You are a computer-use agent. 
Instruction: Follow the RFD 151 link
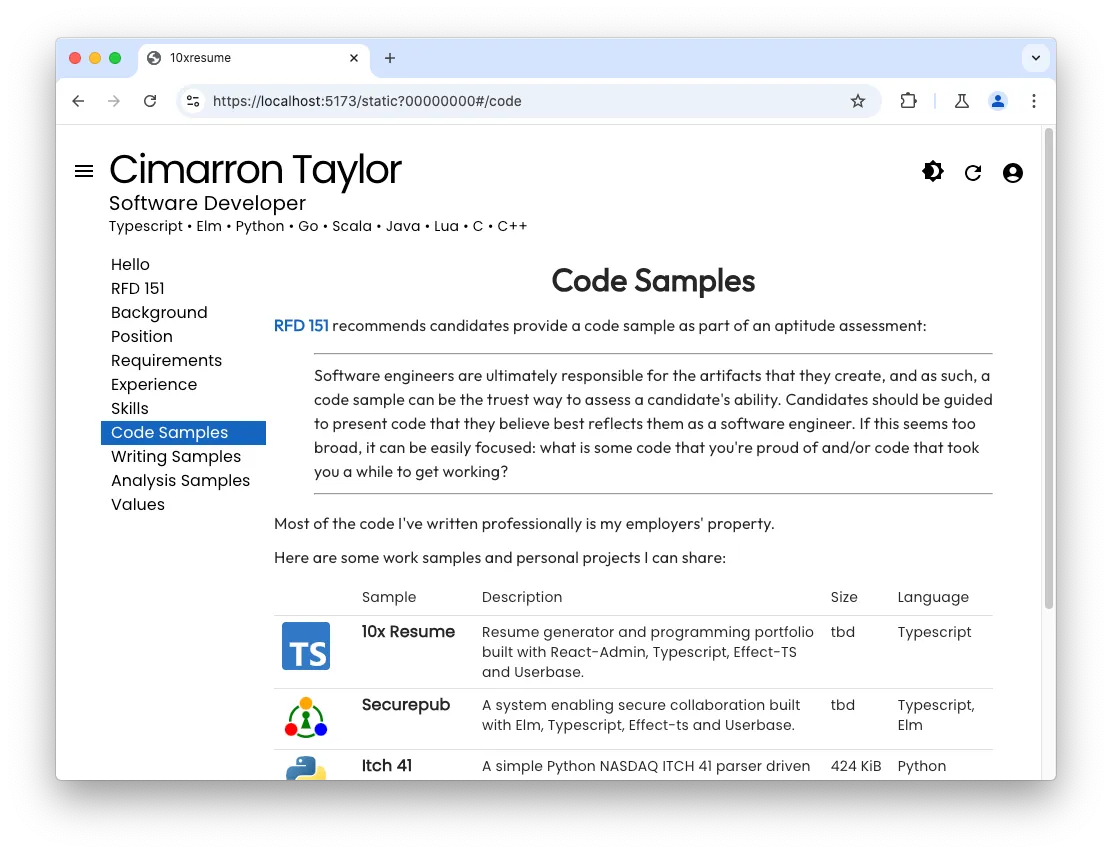pyautogui.click(x=301, y=325)
